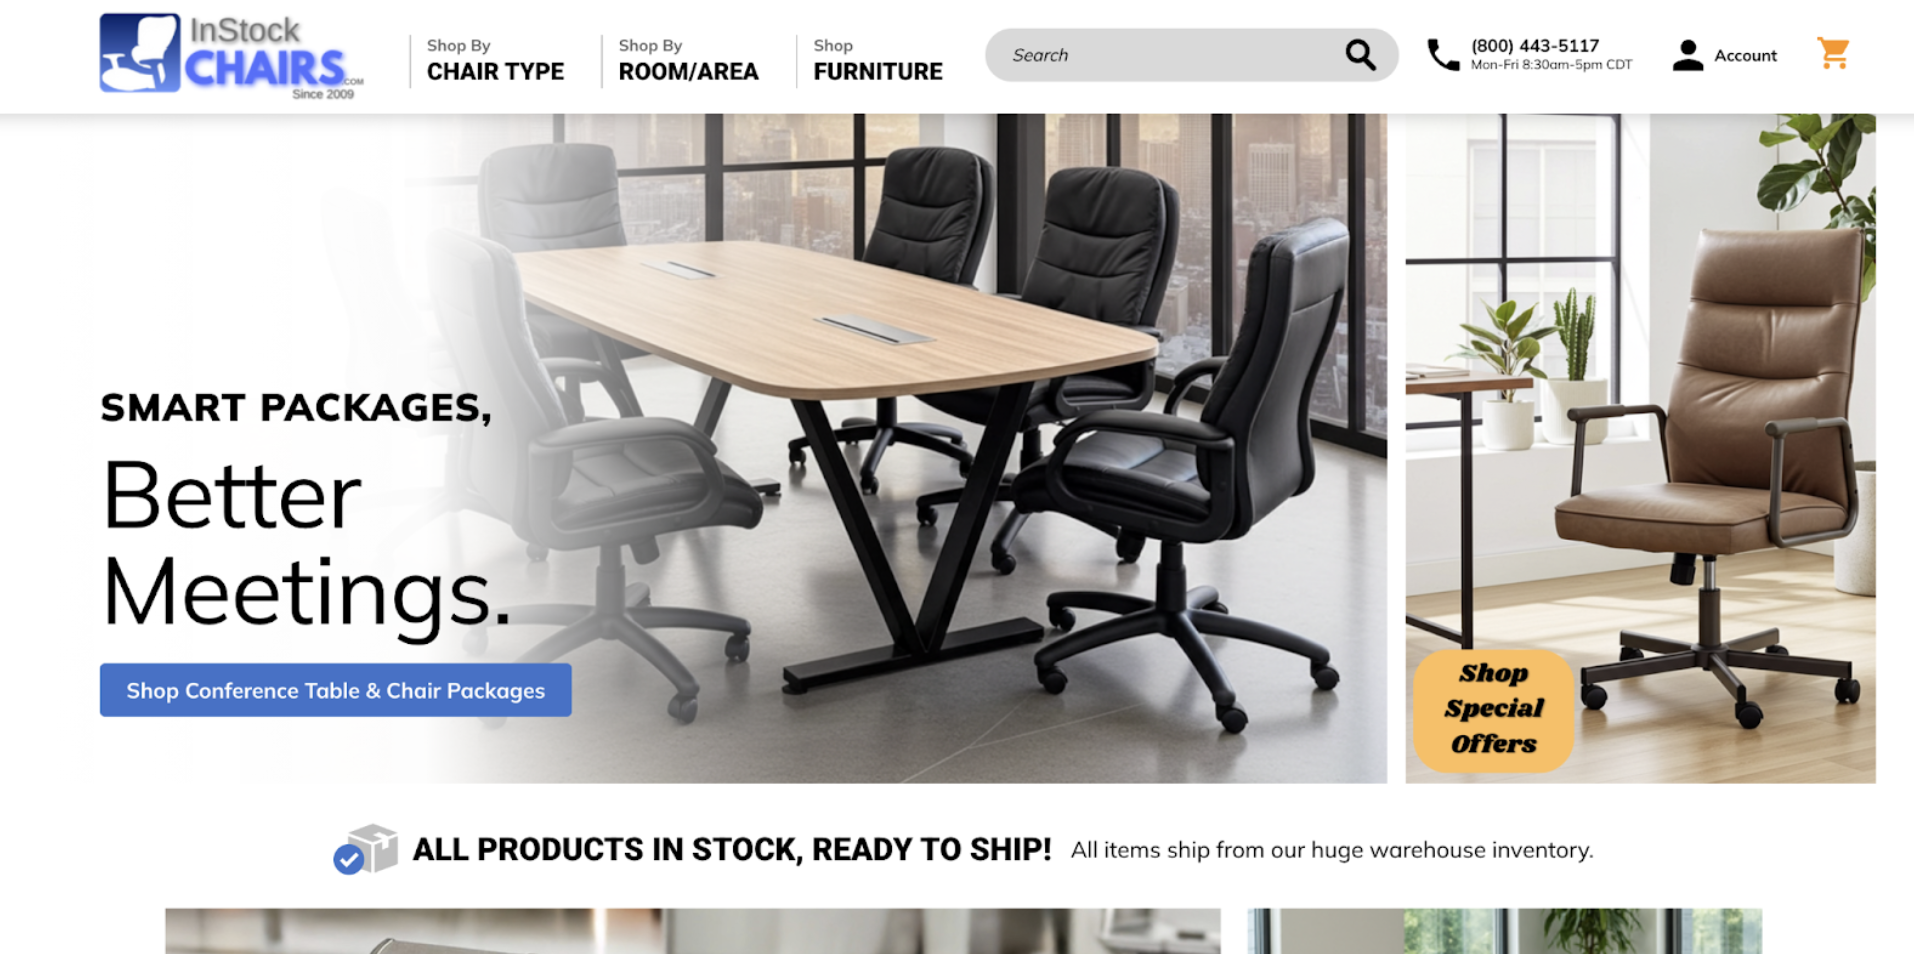The image size is (1914, 954).
Task: Open the Shop By Chair Type menu
Action: coord(495,60)
